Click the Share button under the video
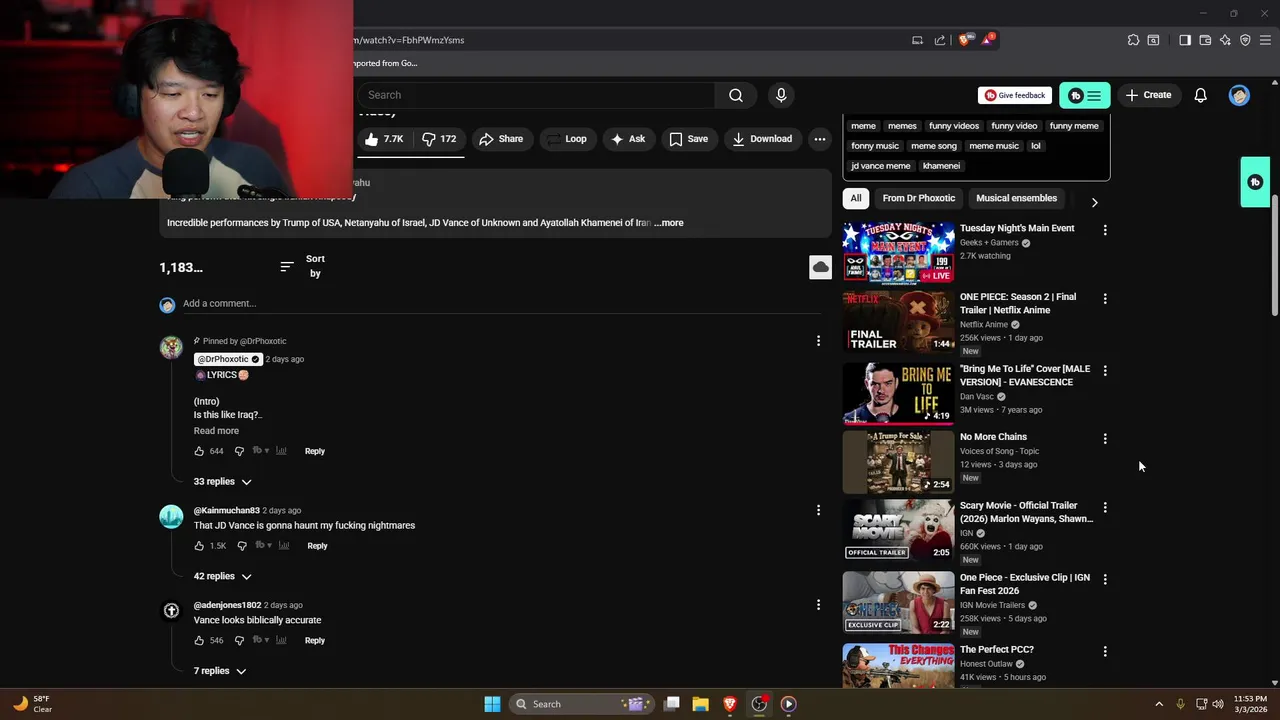Screen dimensions: 1280x720 [x=501, y=139]
